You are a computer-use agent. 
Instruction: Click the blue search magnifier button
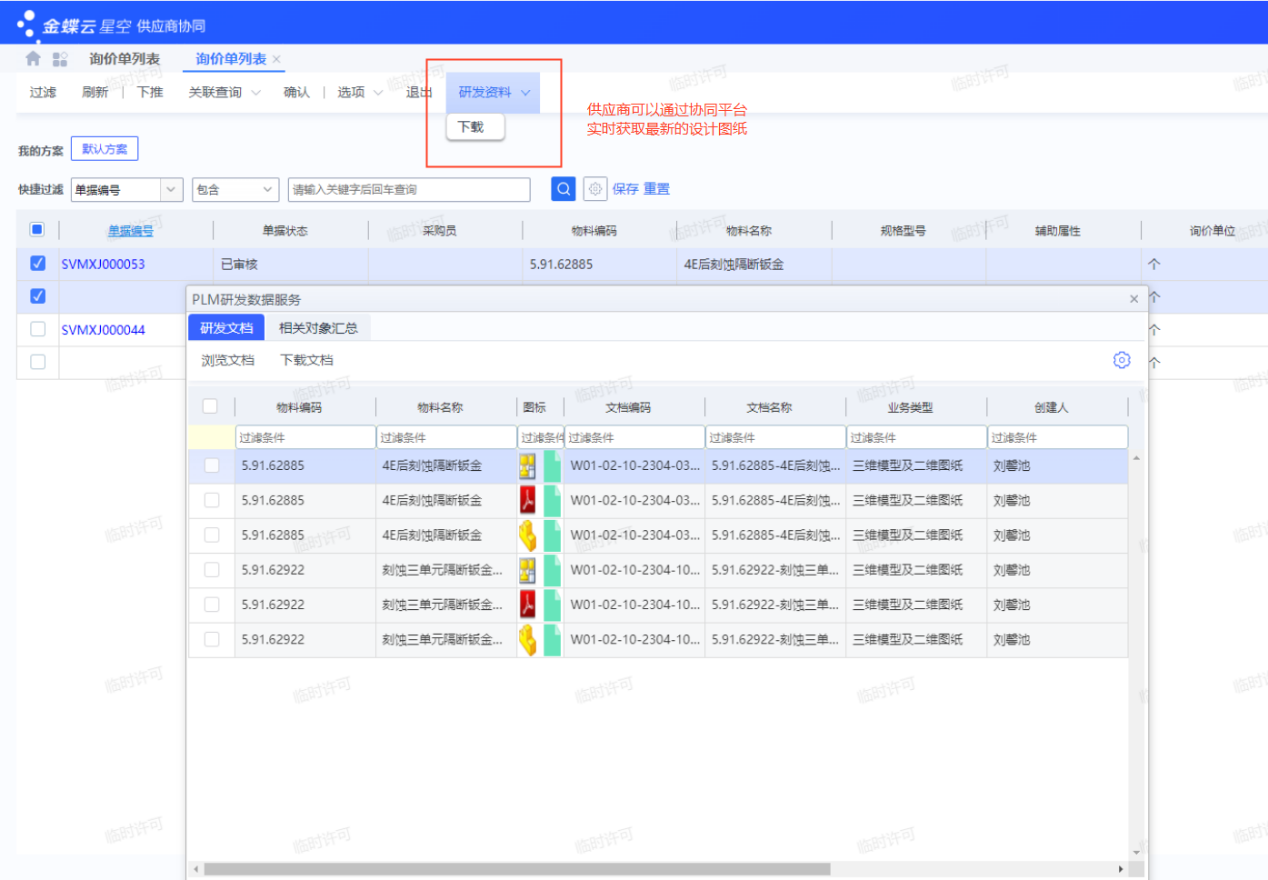tap(563, 189)
